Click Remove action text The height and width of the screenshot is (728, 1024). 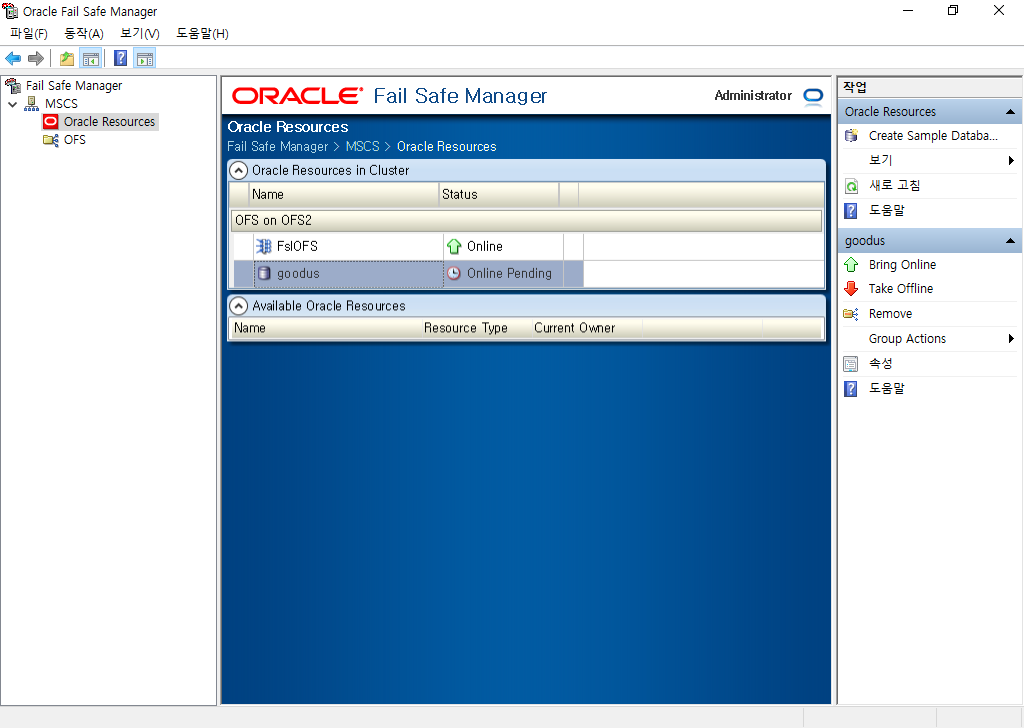click(890, 313)
